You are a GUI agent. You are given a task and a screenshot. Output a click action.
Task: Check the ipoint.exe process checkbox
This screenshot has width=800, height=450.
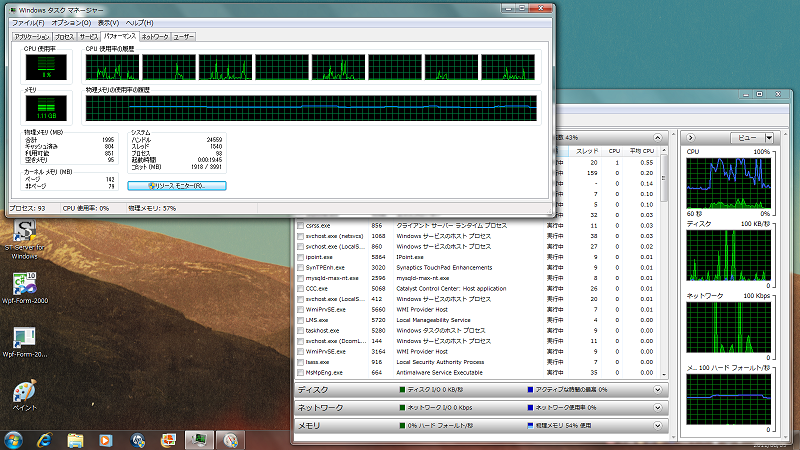[x=301, y=257]
